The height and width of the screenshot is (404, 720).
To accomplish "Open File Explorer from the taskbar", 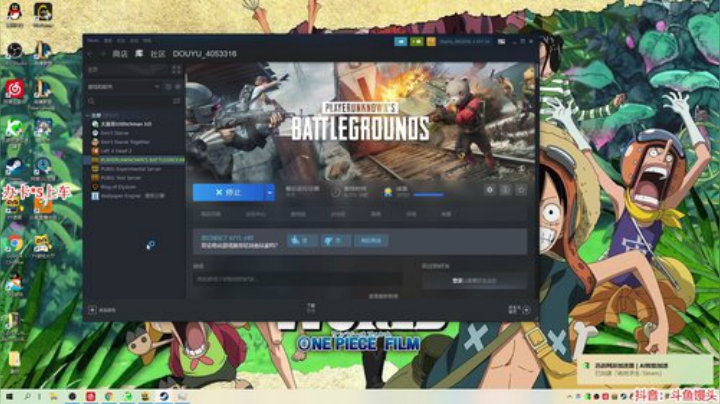I will pos(53,396).
